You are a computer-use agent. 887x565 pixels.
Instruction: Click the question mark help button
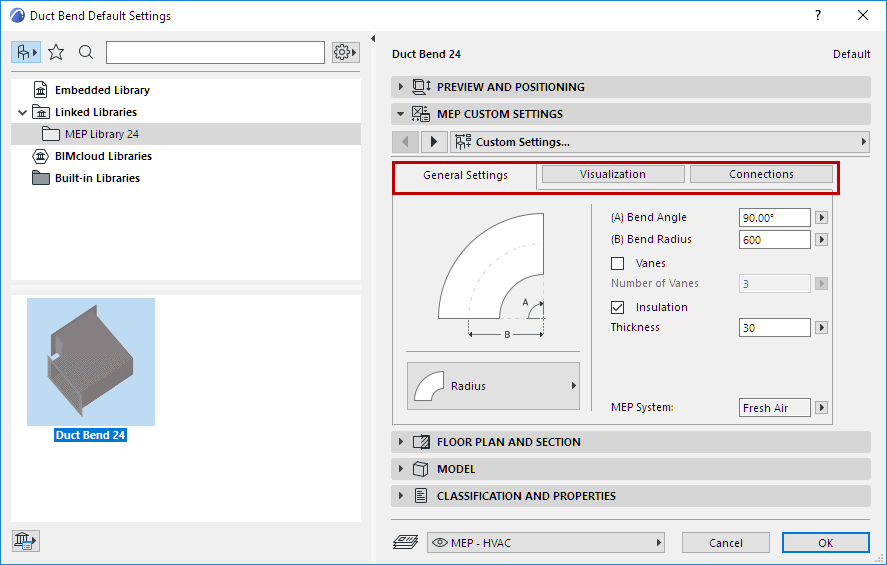[818, 15]
